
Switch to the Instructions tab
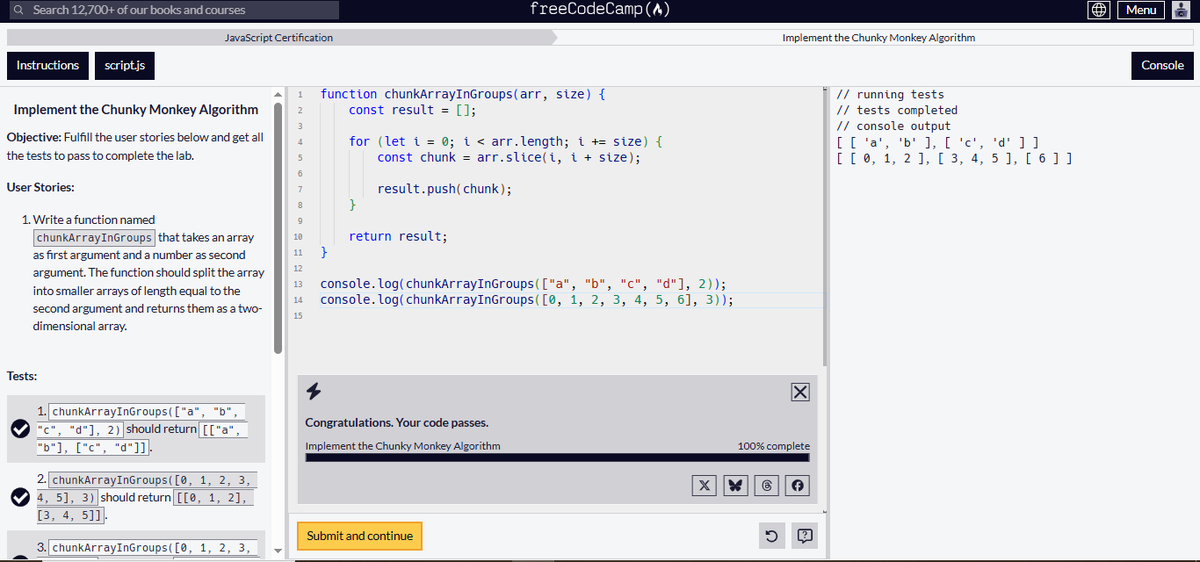point(47,65)
